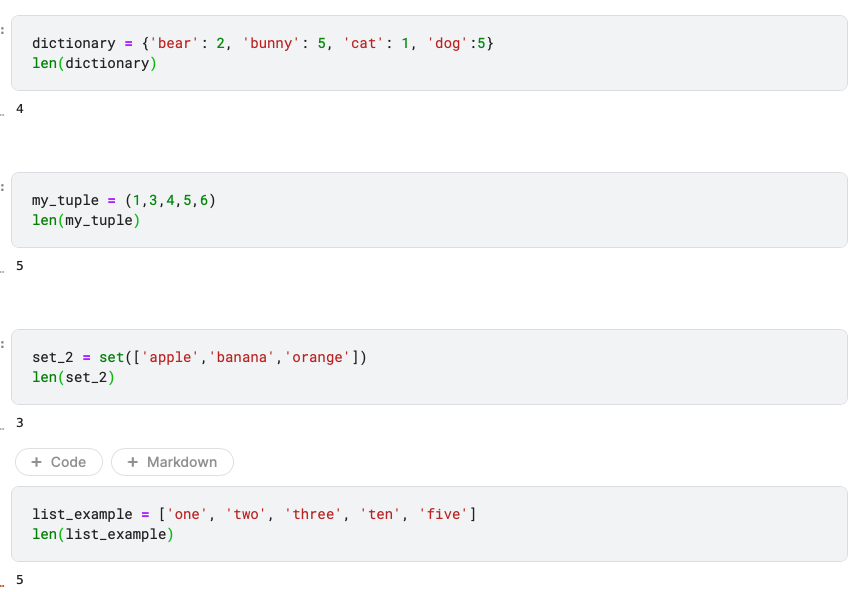This screenshot has height=592, width=856.
Task: Click the output 5 under the my_tuple cell
Action: tap(20, 266)
